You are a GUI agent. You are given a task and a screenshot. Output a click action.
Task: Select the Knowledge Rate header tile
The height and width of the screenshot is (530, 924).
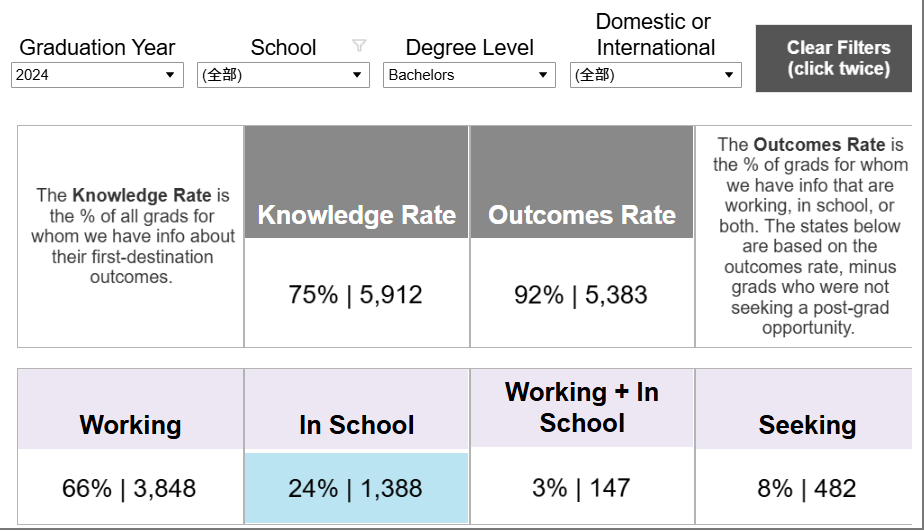click(x=357, y=182)
